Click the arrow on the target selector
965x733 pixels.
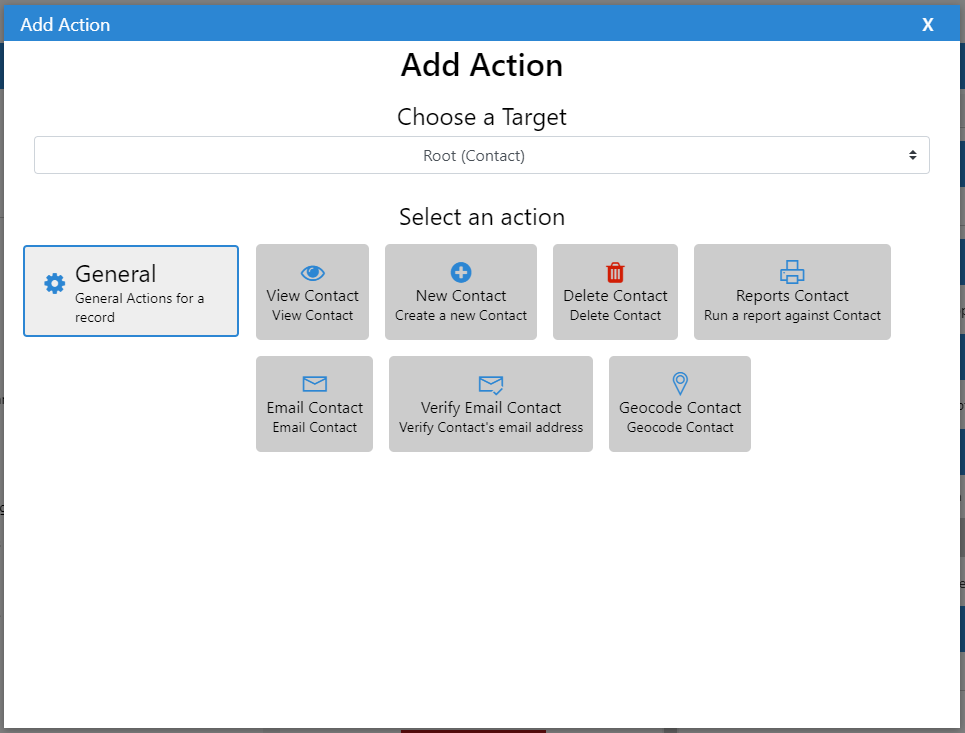(x=912, y=156)
